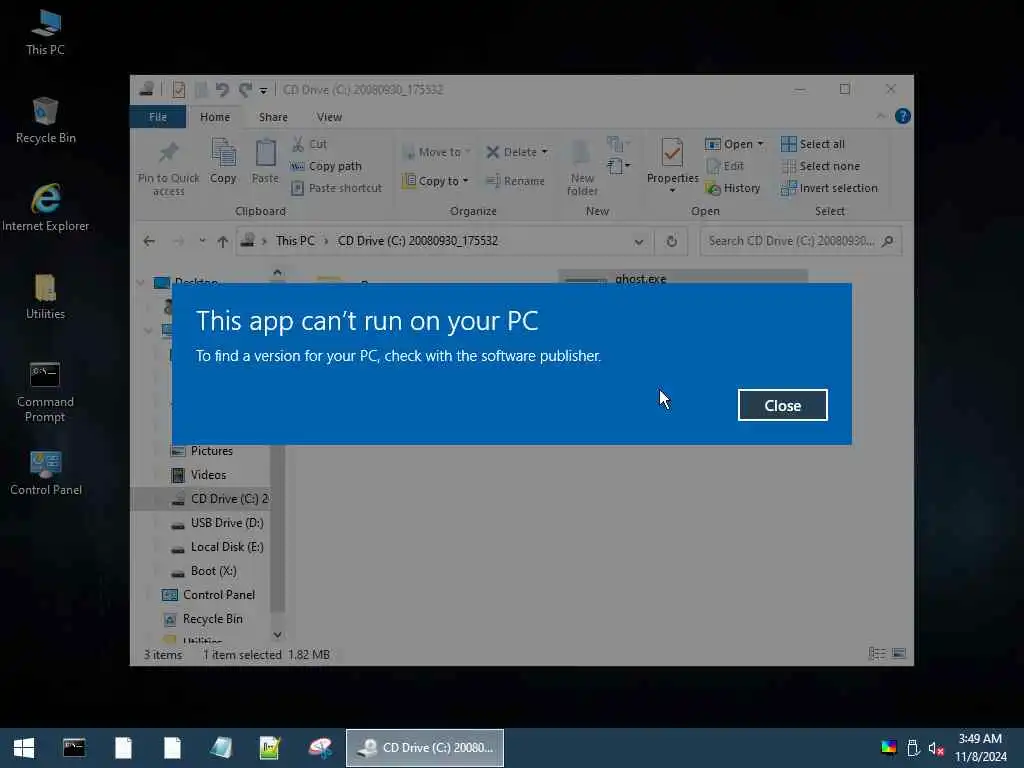Switch to details view in status bar
Image resolution: width=1024 pixels, height=768 pixels.
tap(877, 654)
